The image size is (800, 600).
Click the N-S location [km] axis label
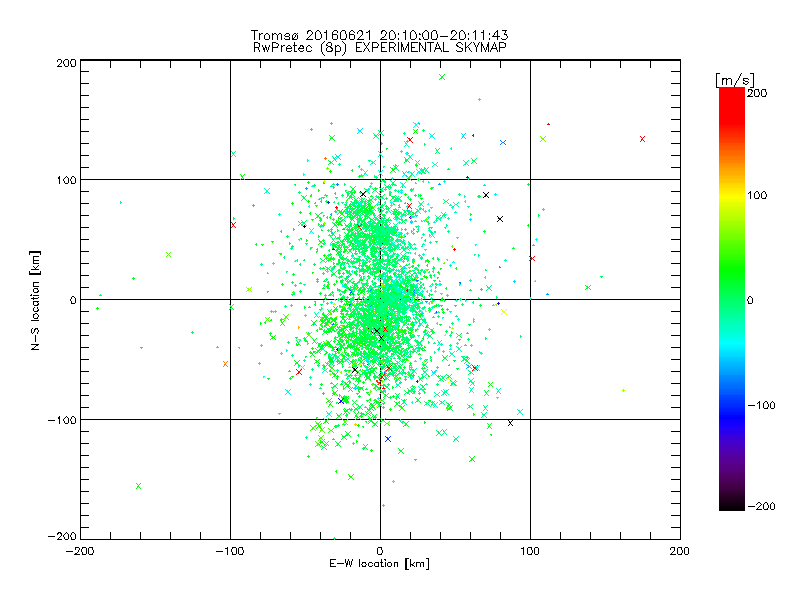pos(35,300)
